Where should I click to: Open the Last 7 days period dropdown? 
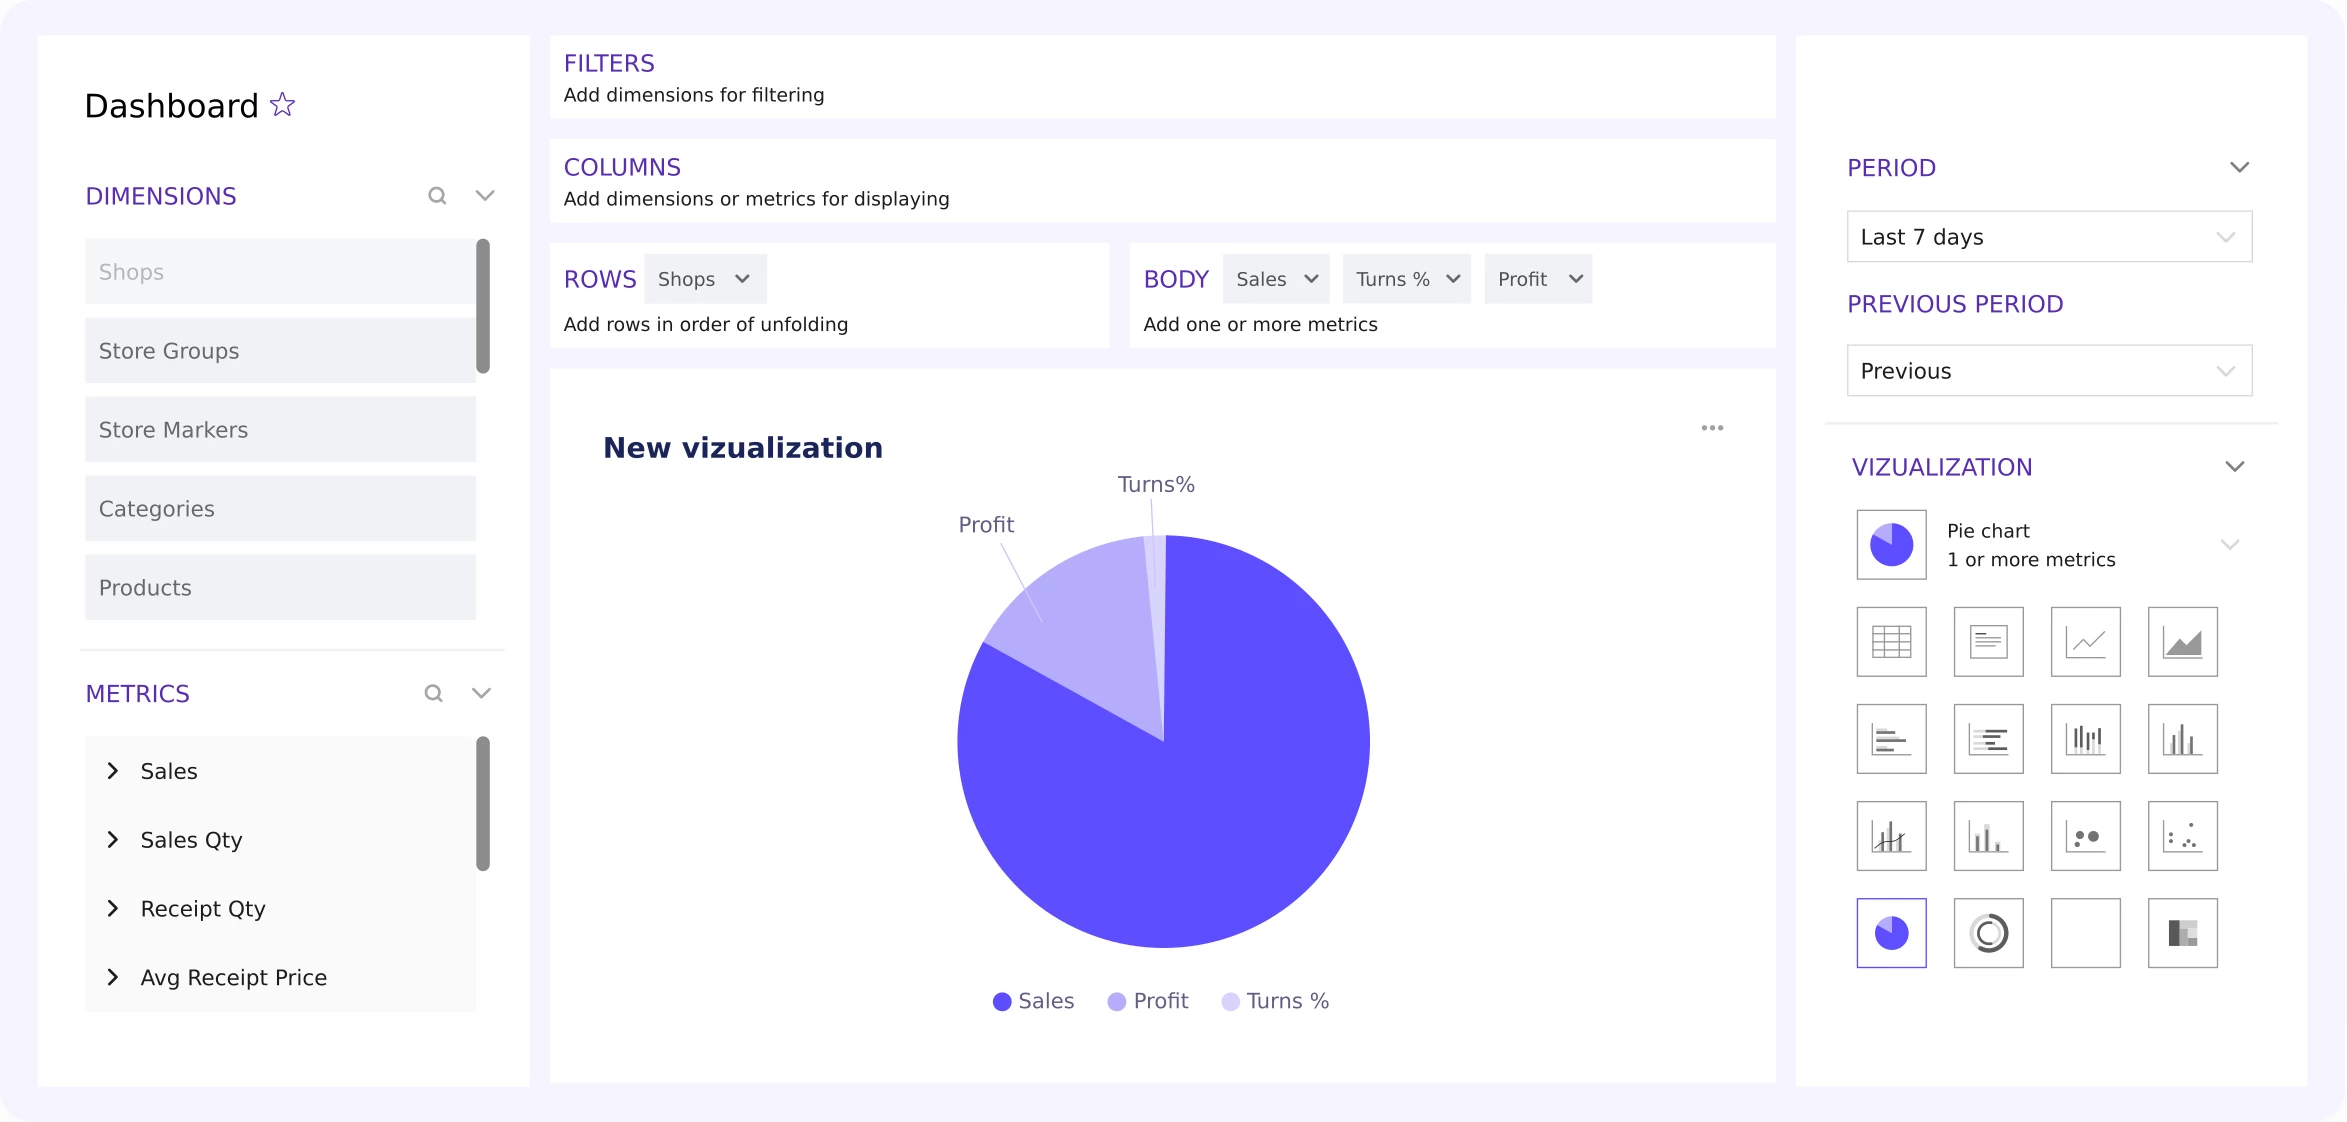coord(2048,237)
